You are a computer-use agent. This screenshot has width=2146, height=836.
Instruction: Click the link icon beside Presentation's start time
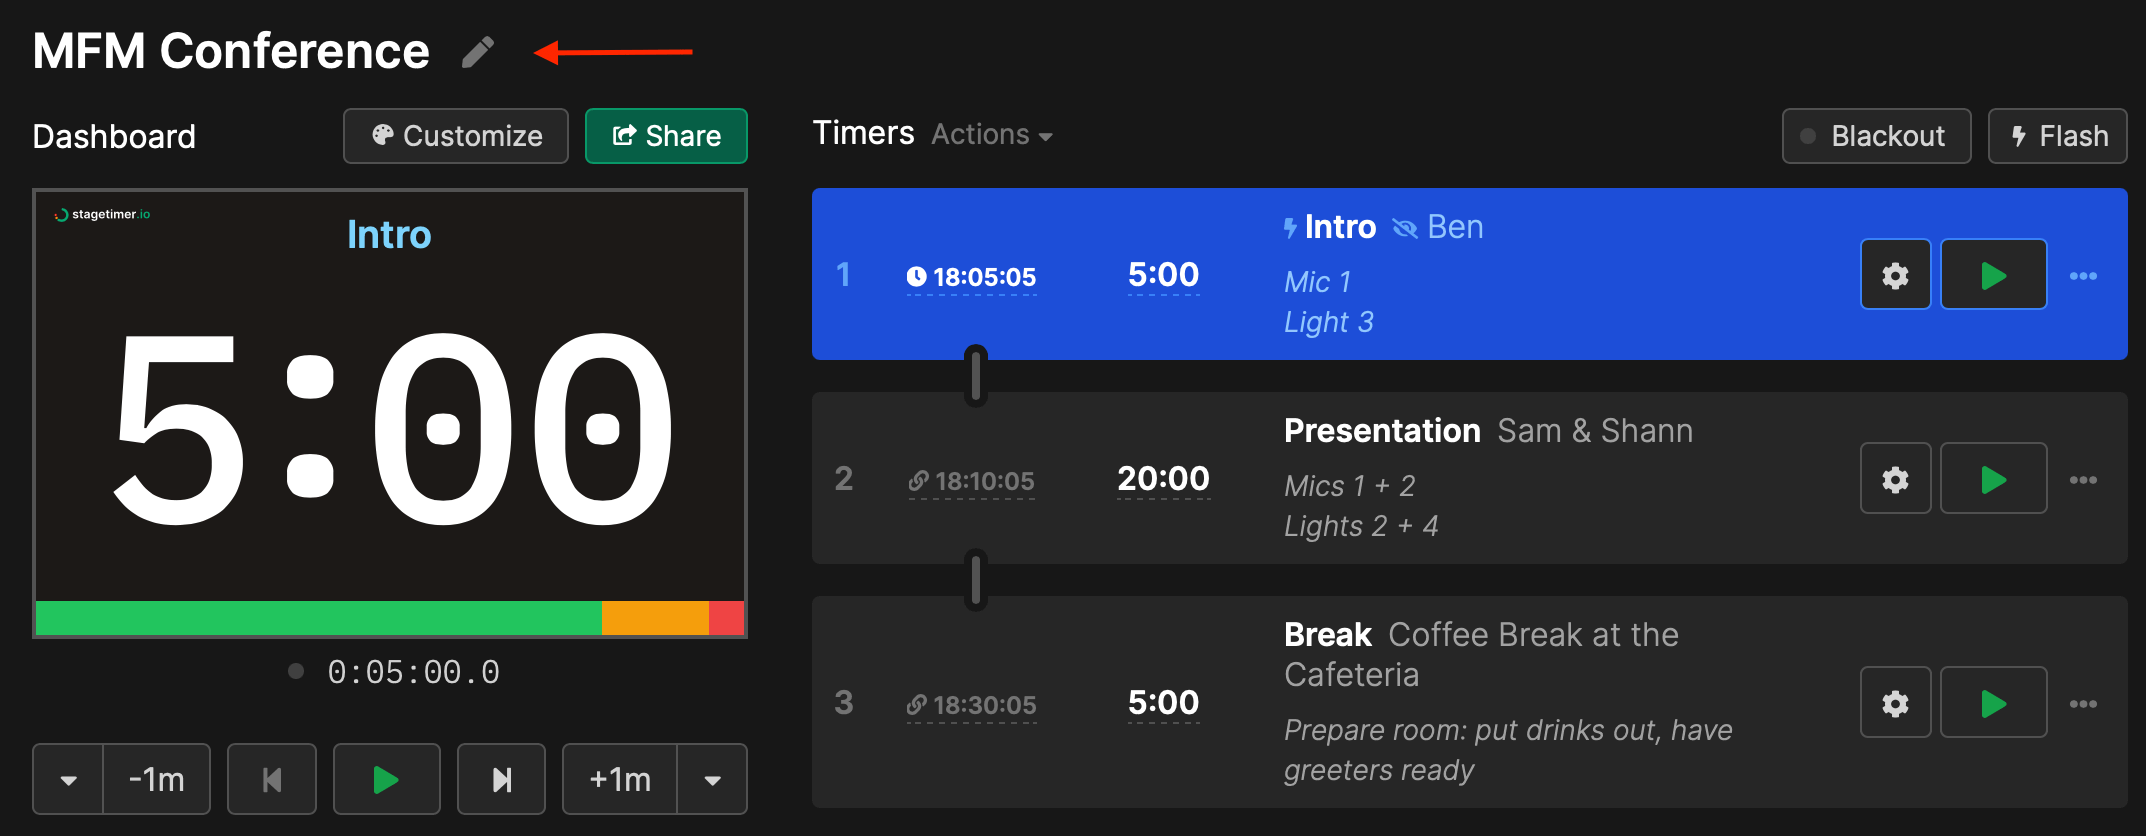(916, 481)
